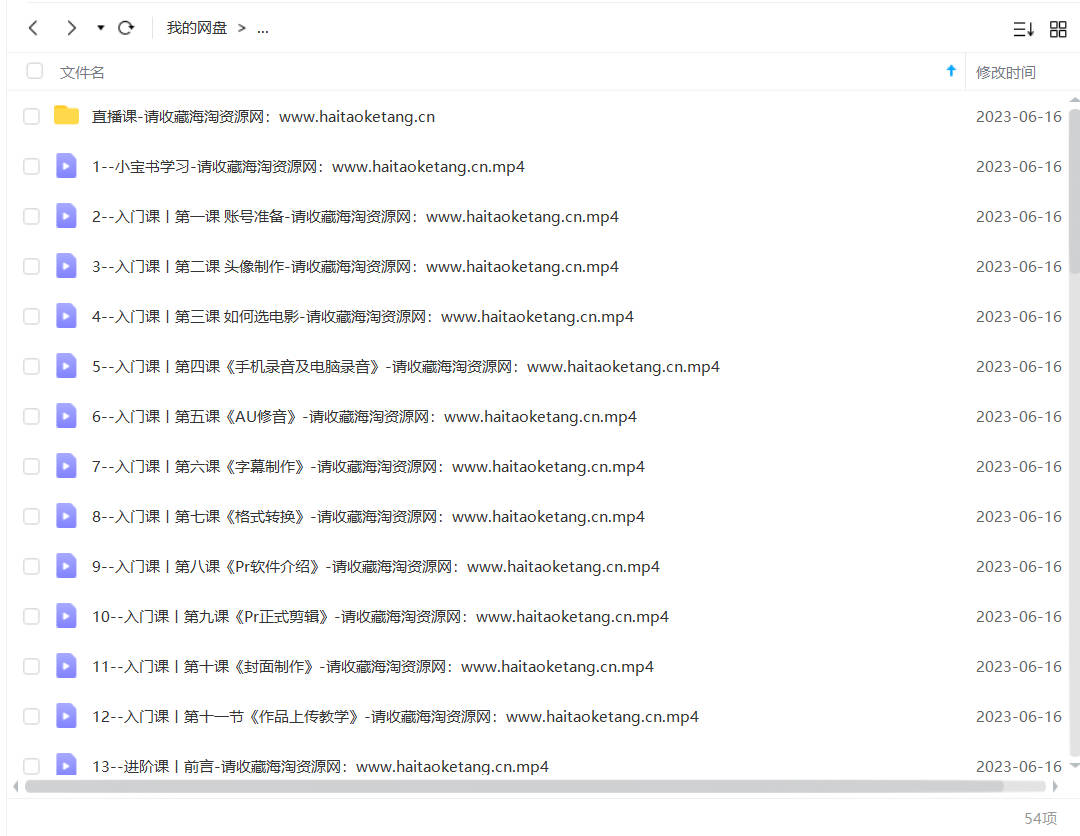Image resolution: width=1080 pixels, height=836 pixels.
Task: Open the file 1--小宝书学习 mp4
Action: click(308, 167)
